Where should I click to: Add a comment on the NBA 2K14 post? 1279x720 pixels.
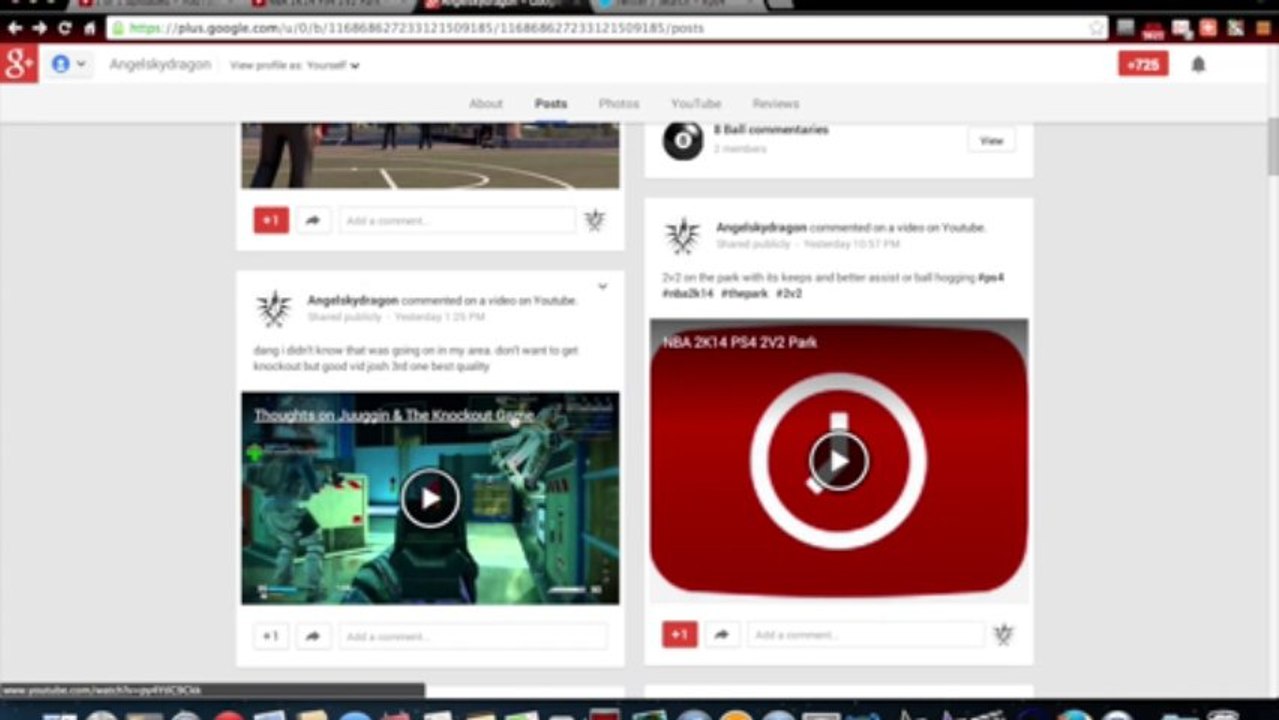866,634
